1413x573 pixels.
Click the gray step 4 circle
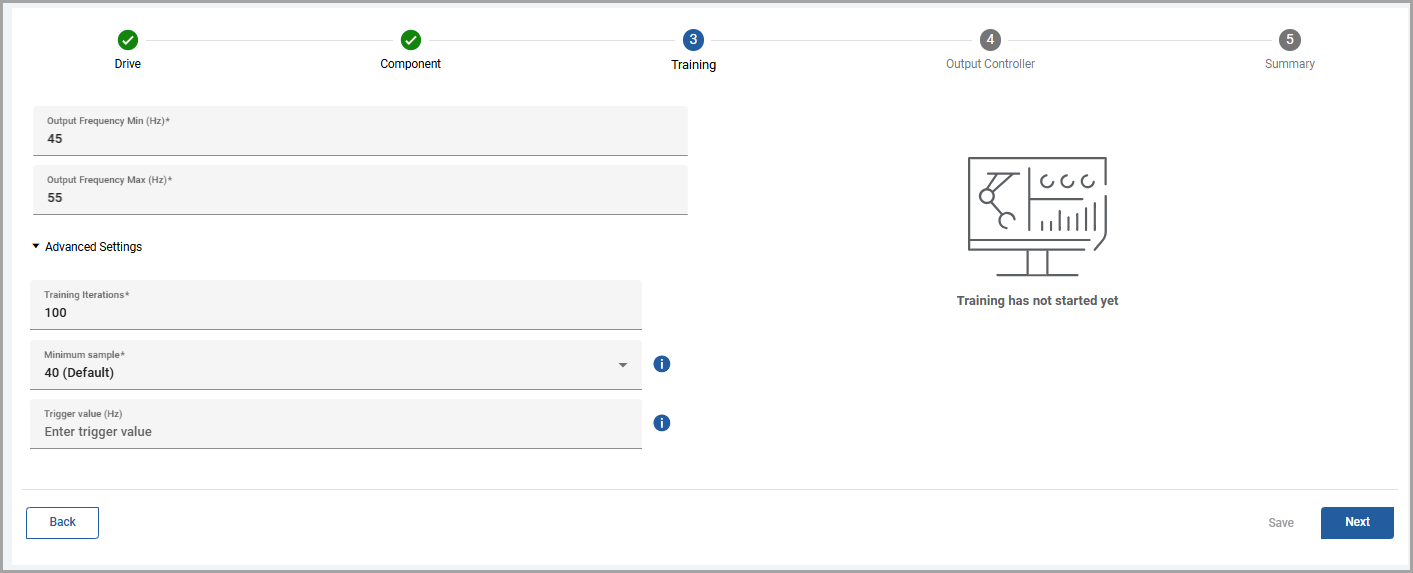[x=990, y=40]
